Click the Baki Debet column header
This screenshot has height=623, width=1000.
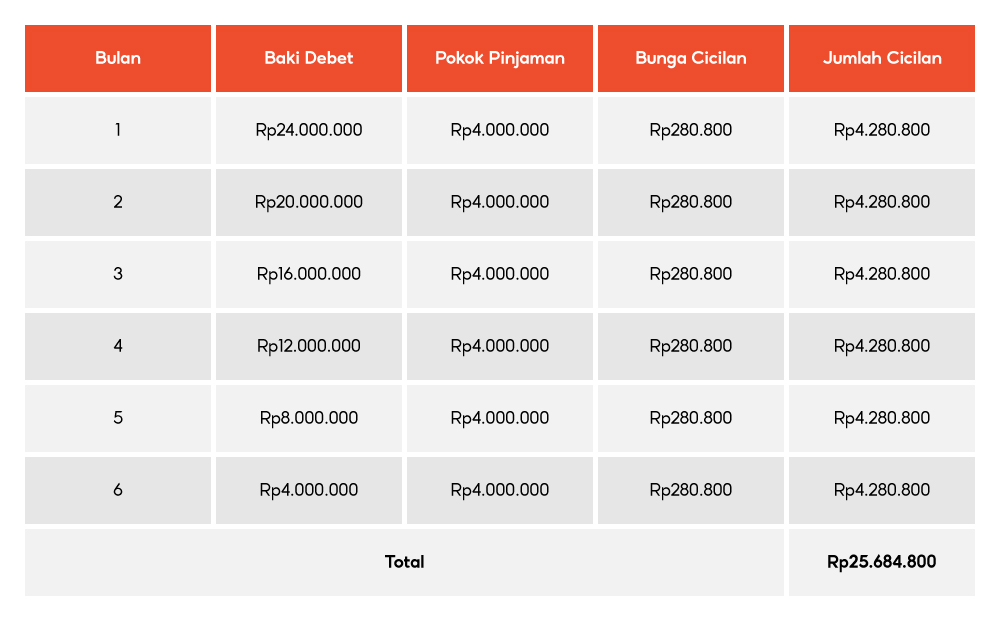click(309, 58)
